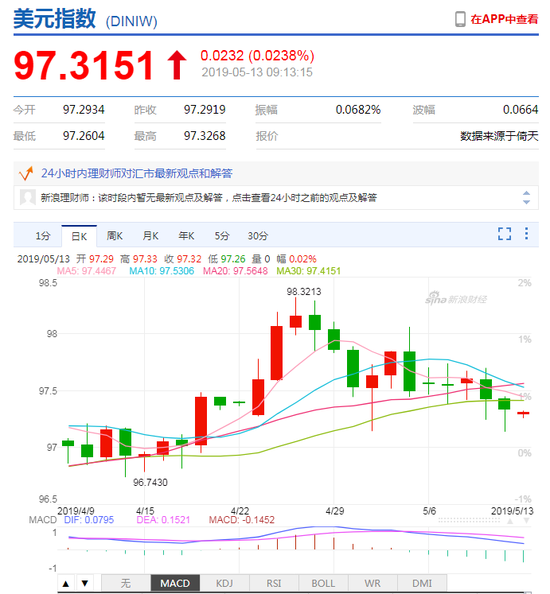The width and height of the screenshot is (550, 594).
Task: Click the 5/6 date axis label
Action: (429, 511)
